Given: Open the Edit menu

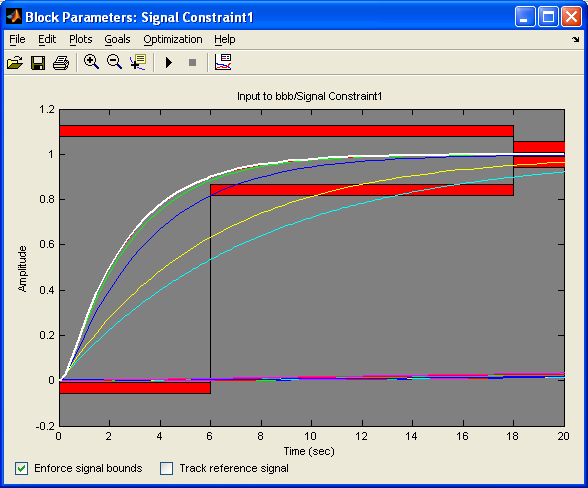Looking at the screenshot, I should (47, 39).
